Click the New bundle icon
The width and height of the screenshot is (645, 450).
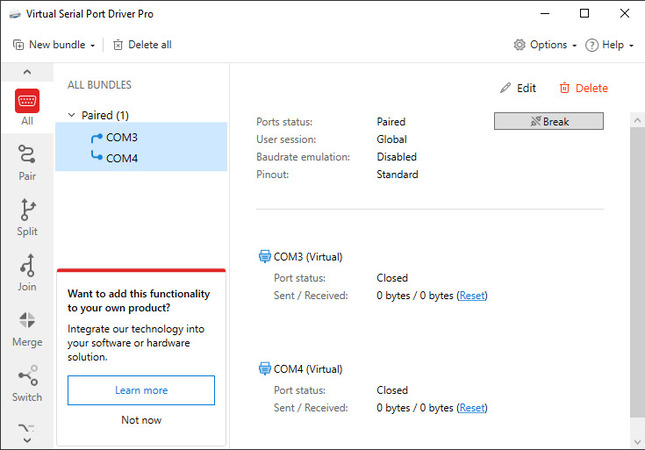tap(19, 44)
